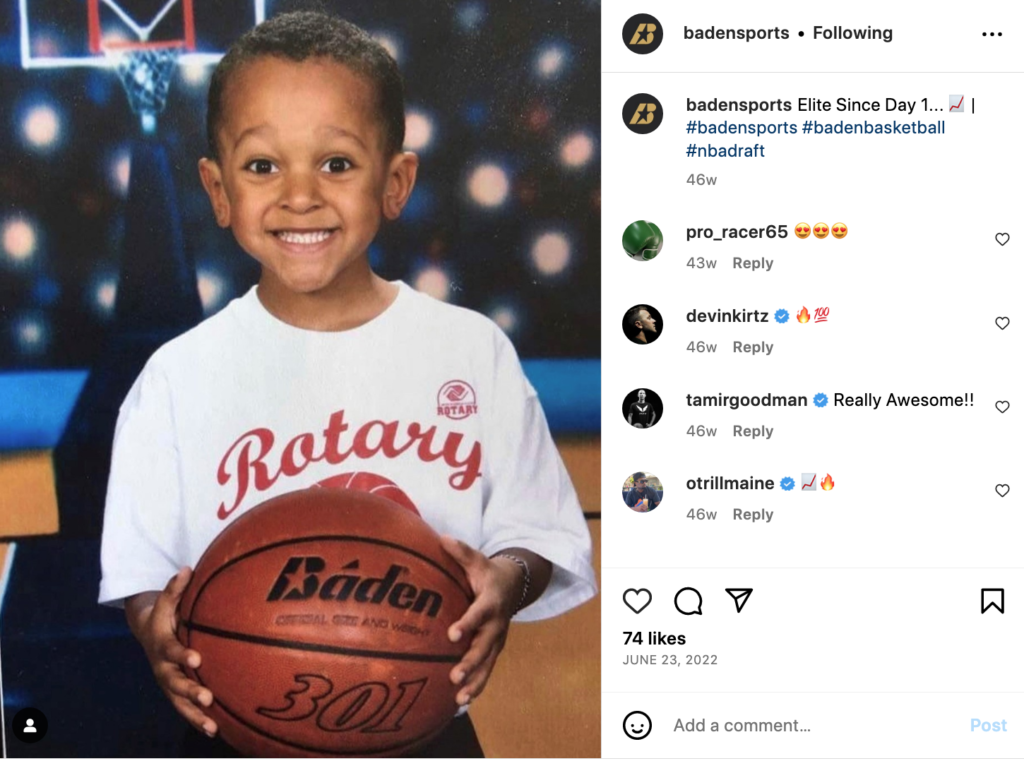Image resolution: width=1024 pixels, height=761 pixels.
Task: View the 74 likes list
Action: (x=654, y=638)
